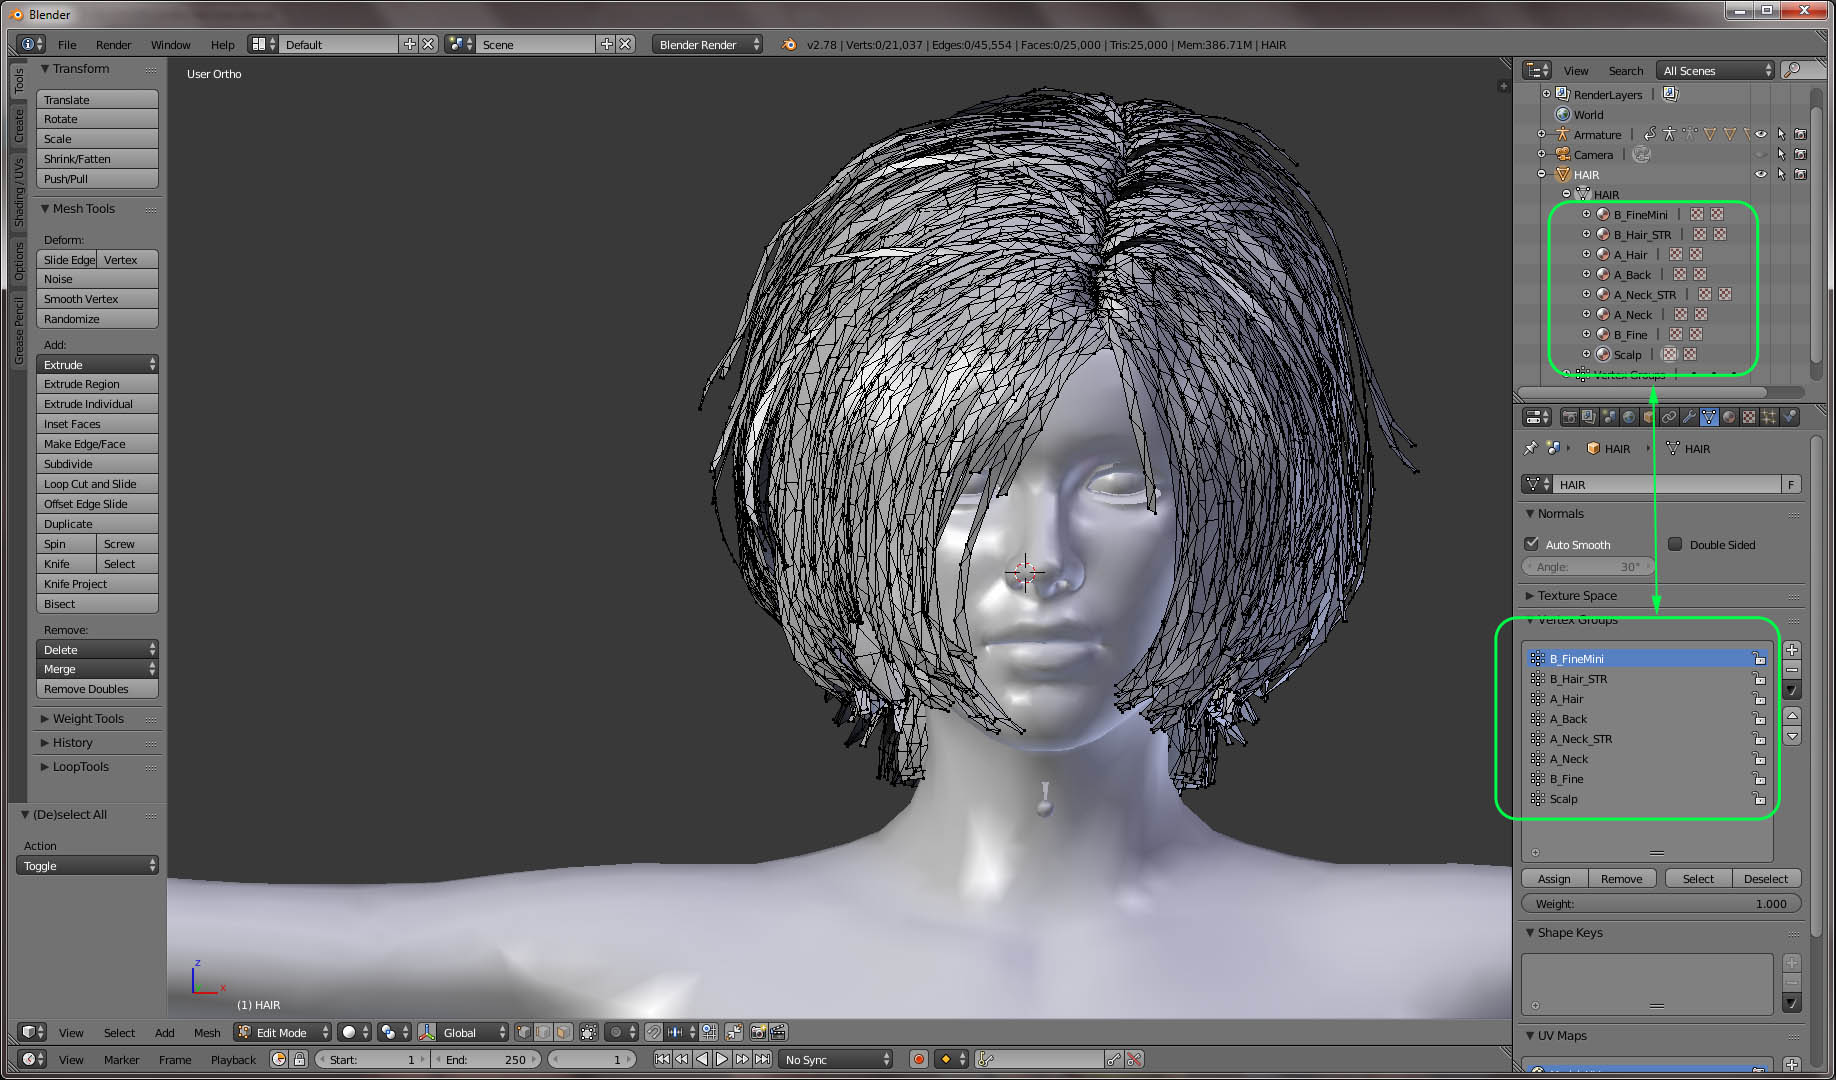Switch to the Create toolshelf tab
Viewport: 1836px width, 1080px height.
point(19,126)
